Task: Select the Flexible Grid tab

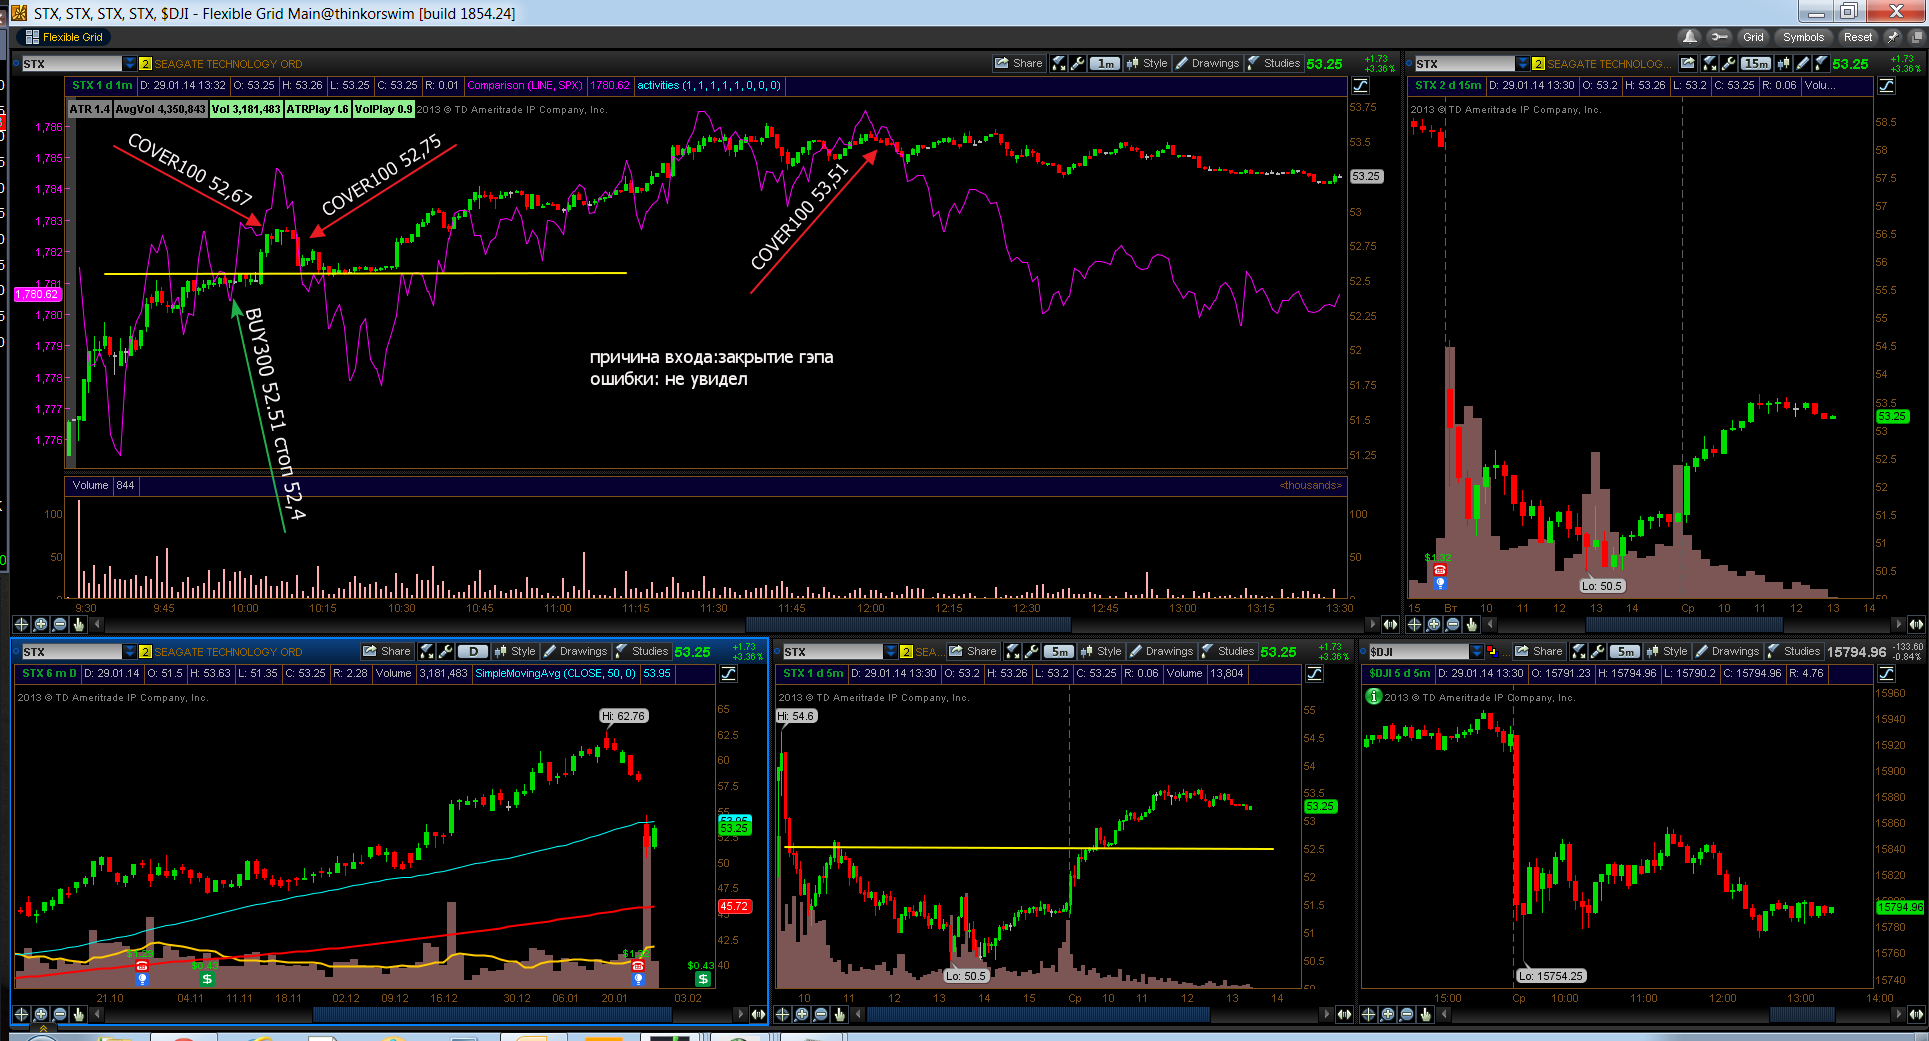Action: click(64, 37)
